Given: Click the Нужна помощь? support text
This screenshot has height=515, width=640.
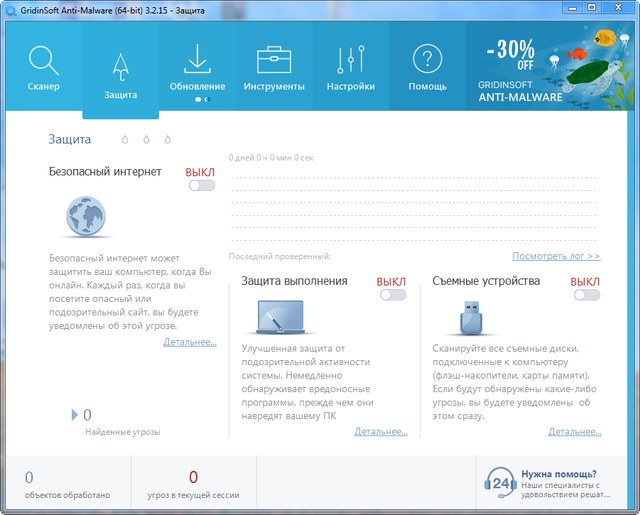Looking at the screenshot, I should (559, 474).
